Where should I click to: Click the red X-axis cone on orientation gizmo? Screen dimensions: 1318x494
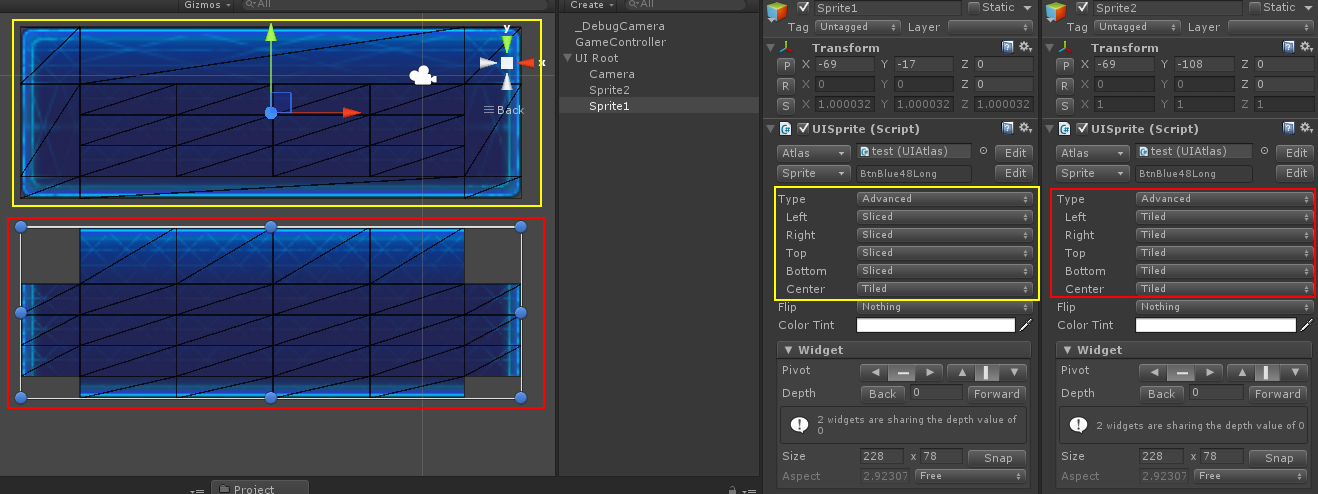click(x=526, y=63)
